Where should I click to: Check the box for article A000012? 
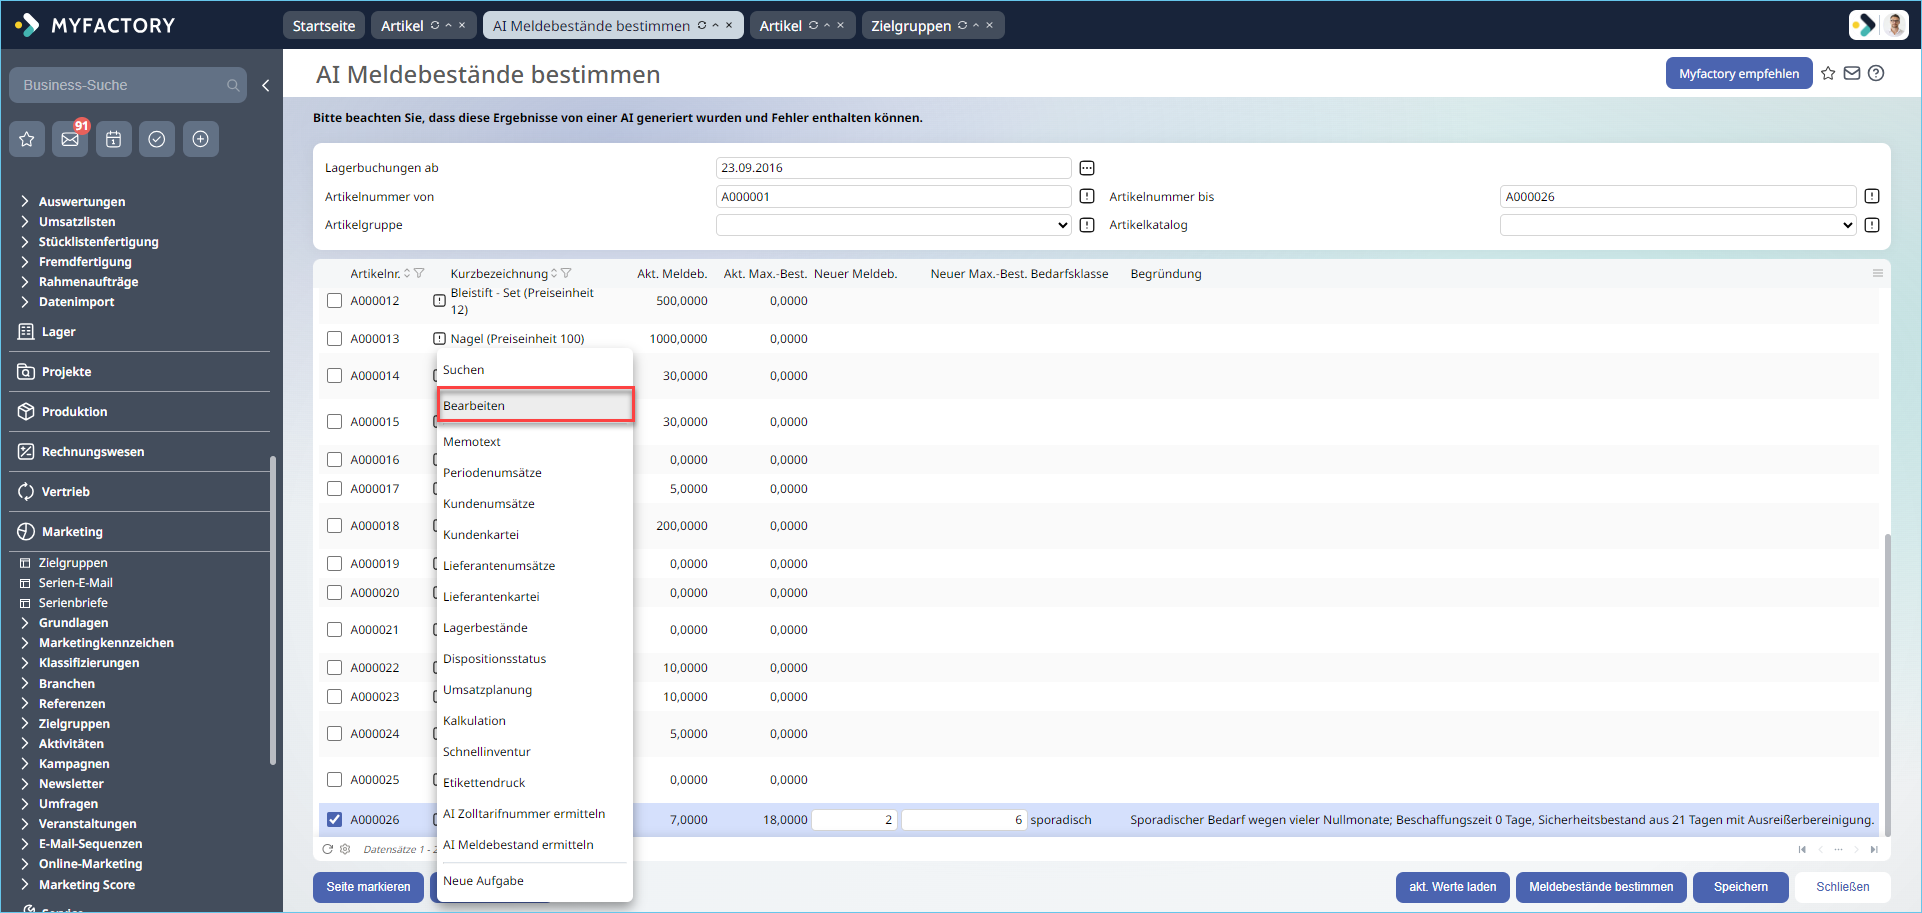point(334,301)
